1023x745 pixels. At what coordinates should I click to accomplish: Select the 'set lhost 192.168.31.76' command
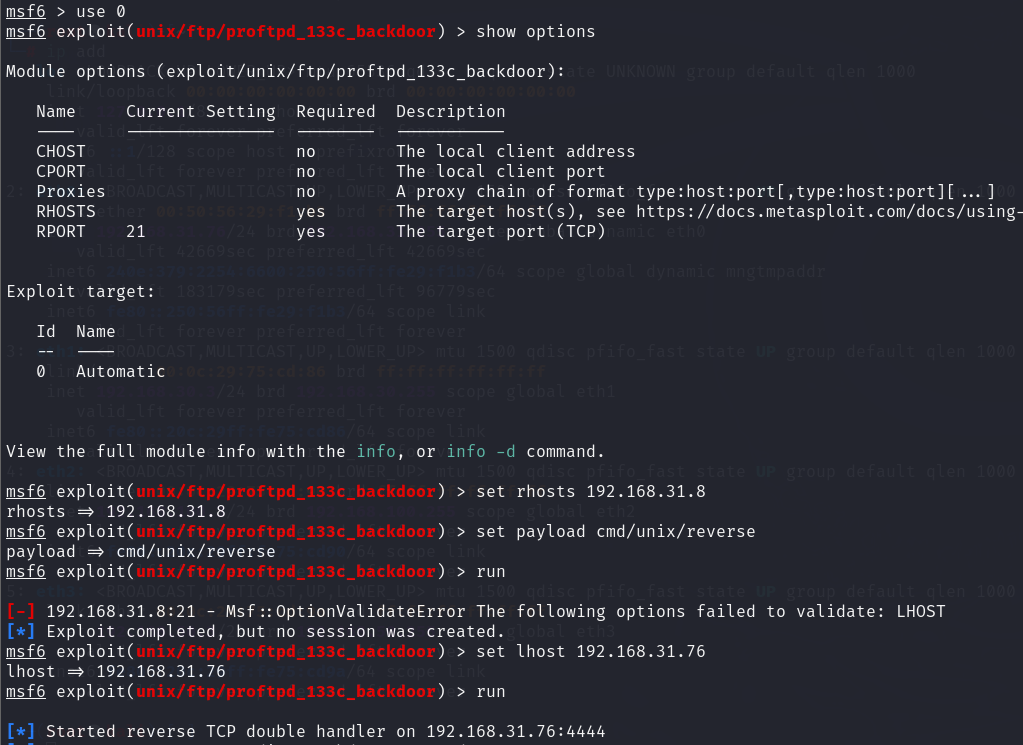pyautogui.click(x=590, y=652)
